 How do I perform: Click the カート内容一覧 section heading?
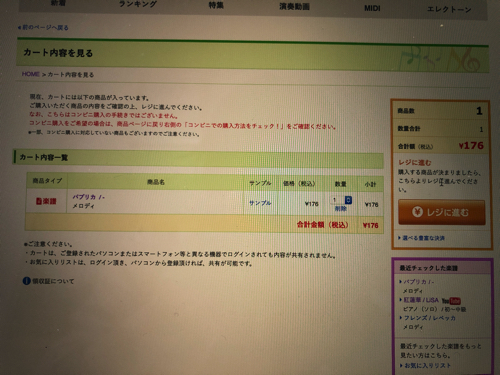pyautogui.click(x=44, y=157)
